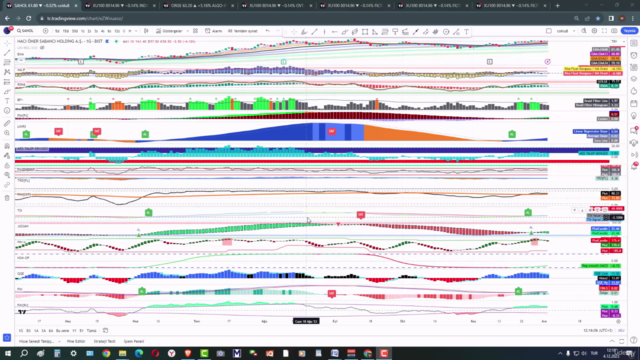Set date range to Bu sene
Viewport: 640px width, 360px height.
click(62, 331)
